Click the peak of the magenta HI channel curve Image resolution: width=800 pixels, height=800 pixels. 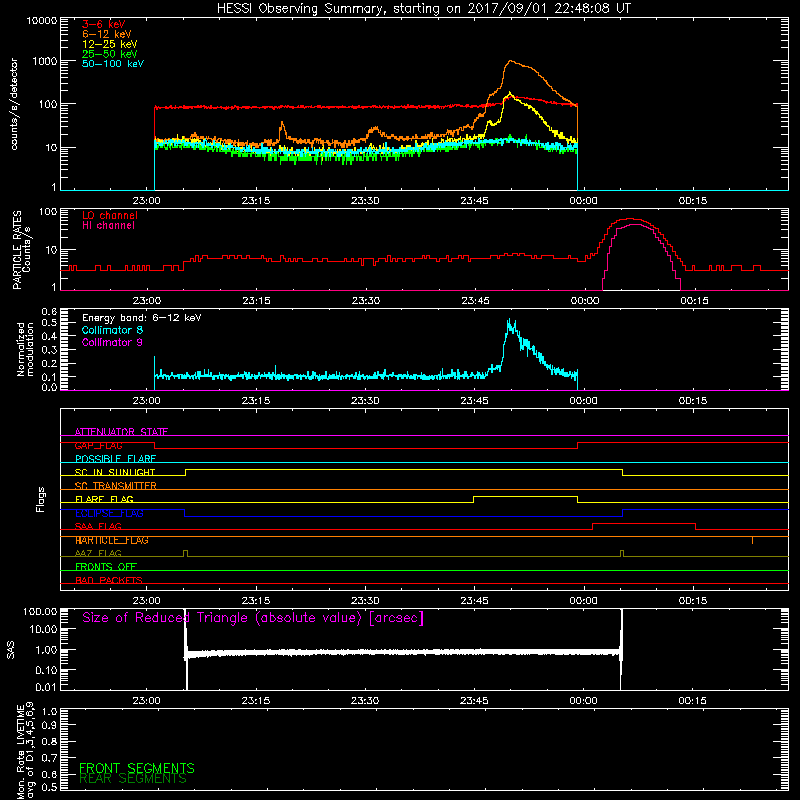[634, 224]
